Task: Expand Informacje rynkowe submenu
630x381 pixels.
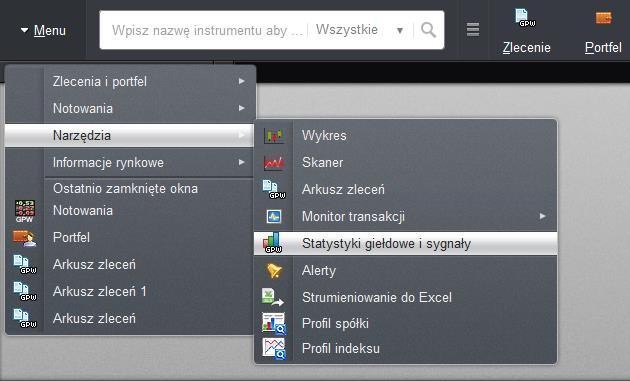Action: point(130,162)
